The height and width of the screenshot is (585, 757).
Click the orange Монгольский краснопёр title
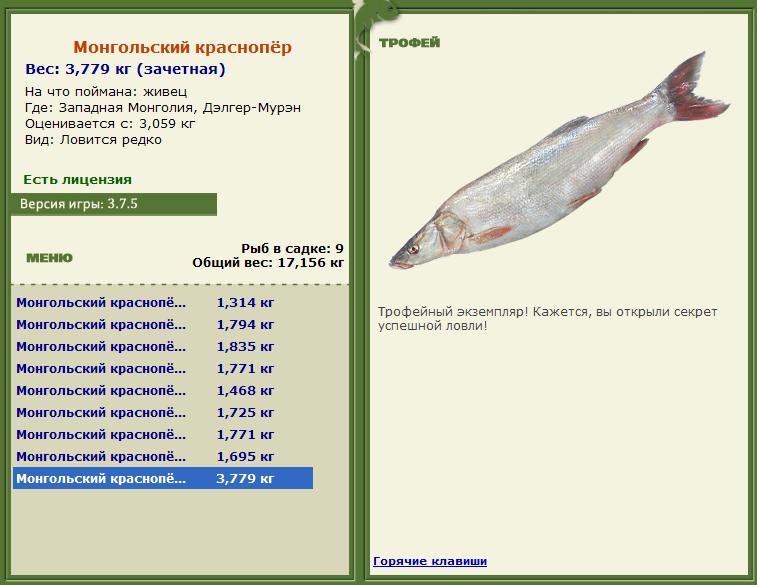pos(182,47)
